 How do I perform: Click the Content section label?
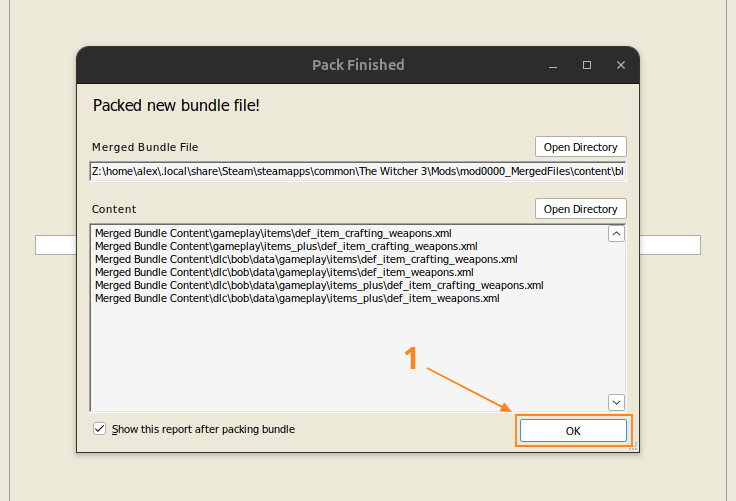click(x=114, y=209)
